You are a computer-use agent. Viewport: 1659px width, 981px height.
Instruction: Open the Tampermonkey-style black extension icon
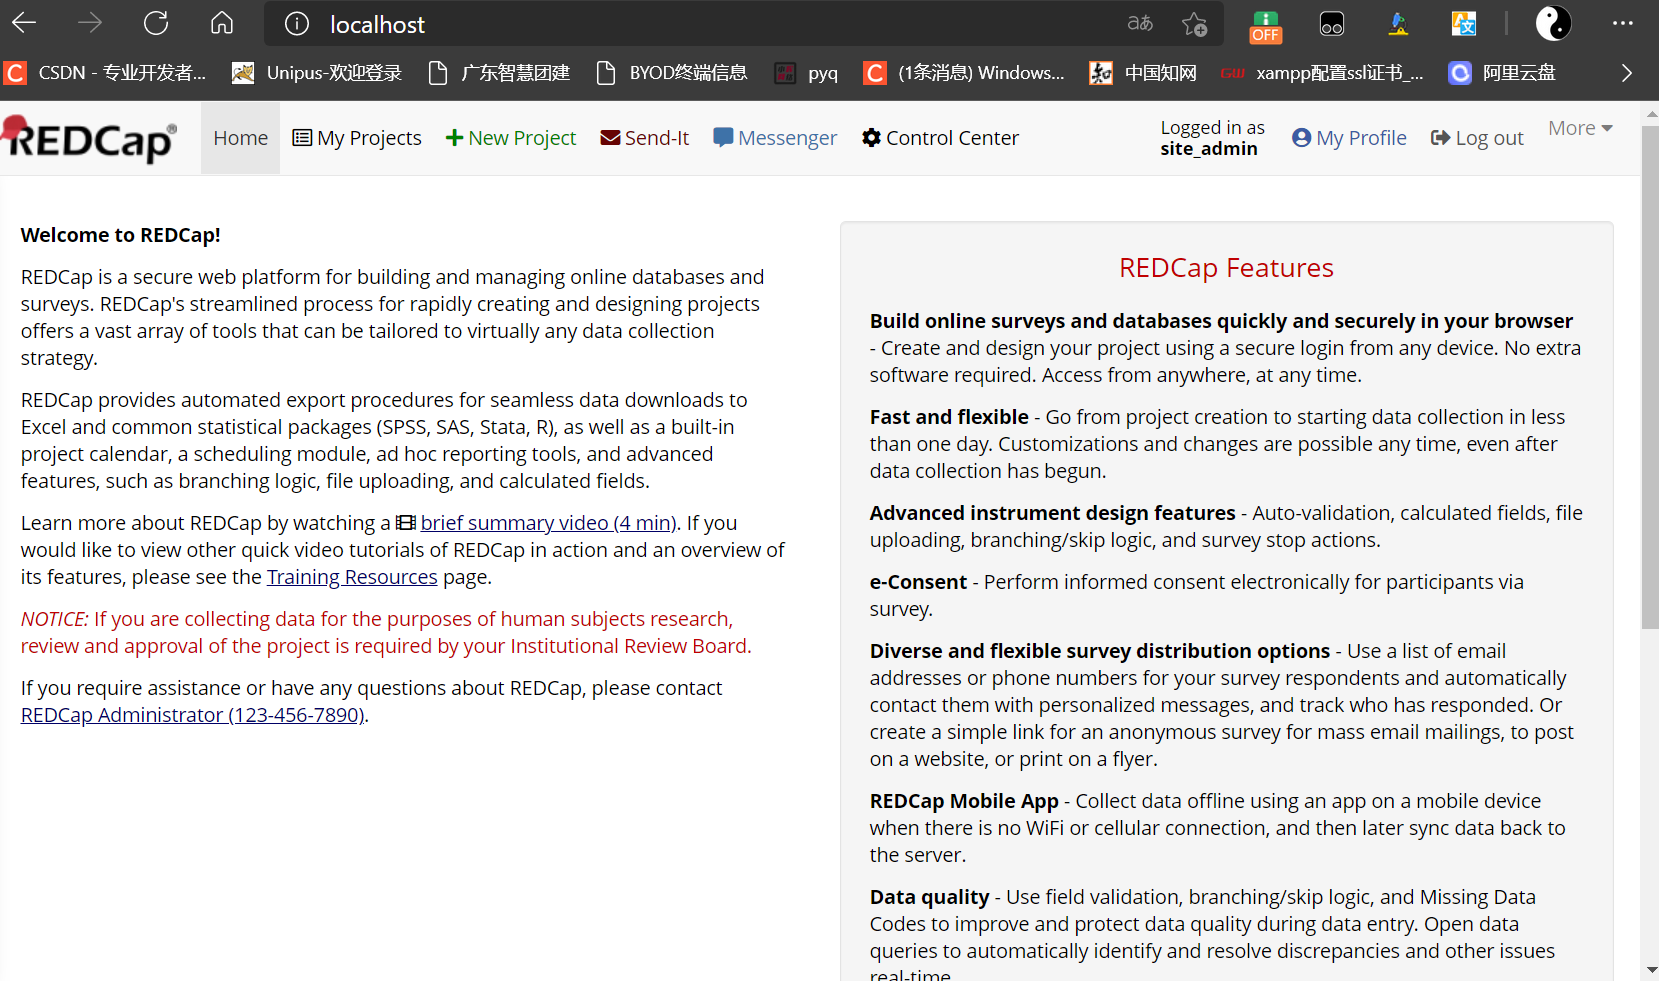[x=1332, y=24]
